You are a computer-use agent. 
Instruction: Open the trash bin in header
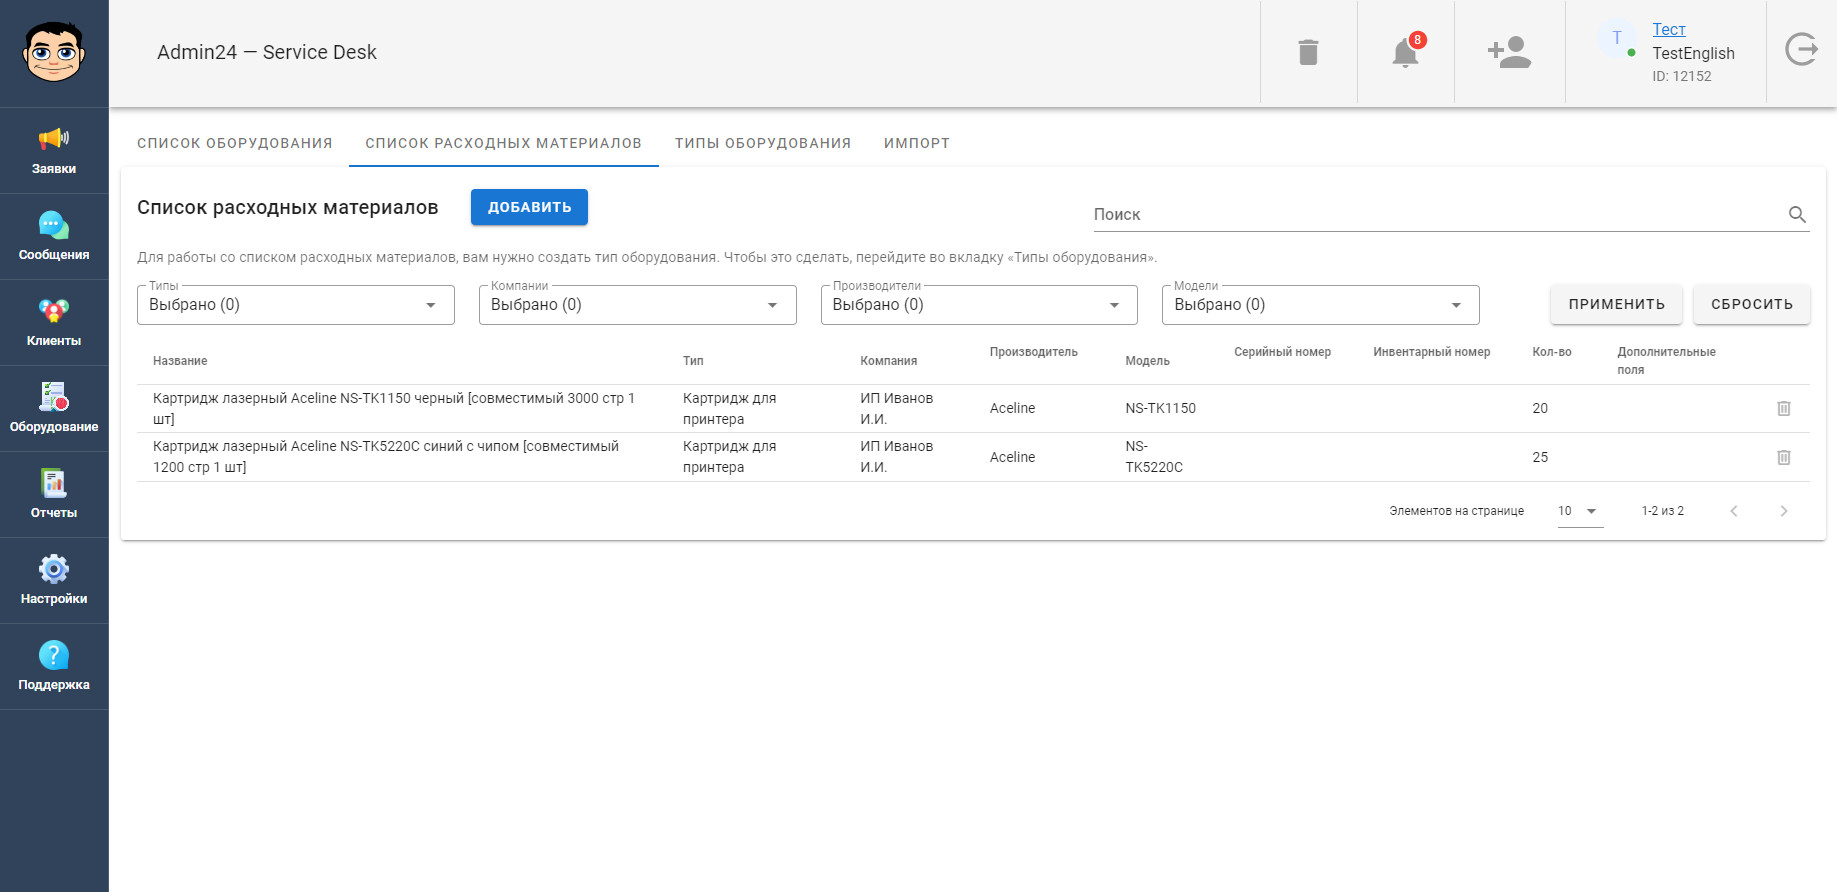pos(1308,52)
